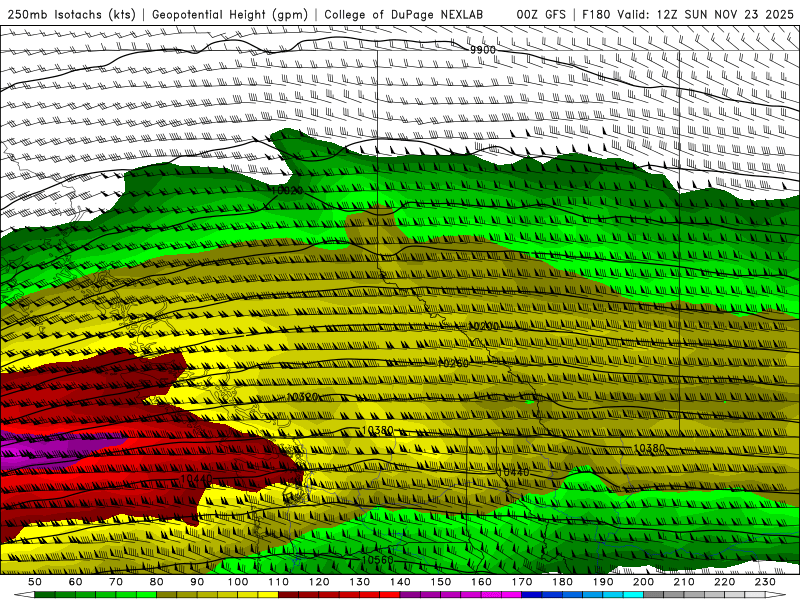Image resolution: width=800 pixels, height=600 pixels.
Task: Click the 10200 height contour label
Action: (483, 326)
